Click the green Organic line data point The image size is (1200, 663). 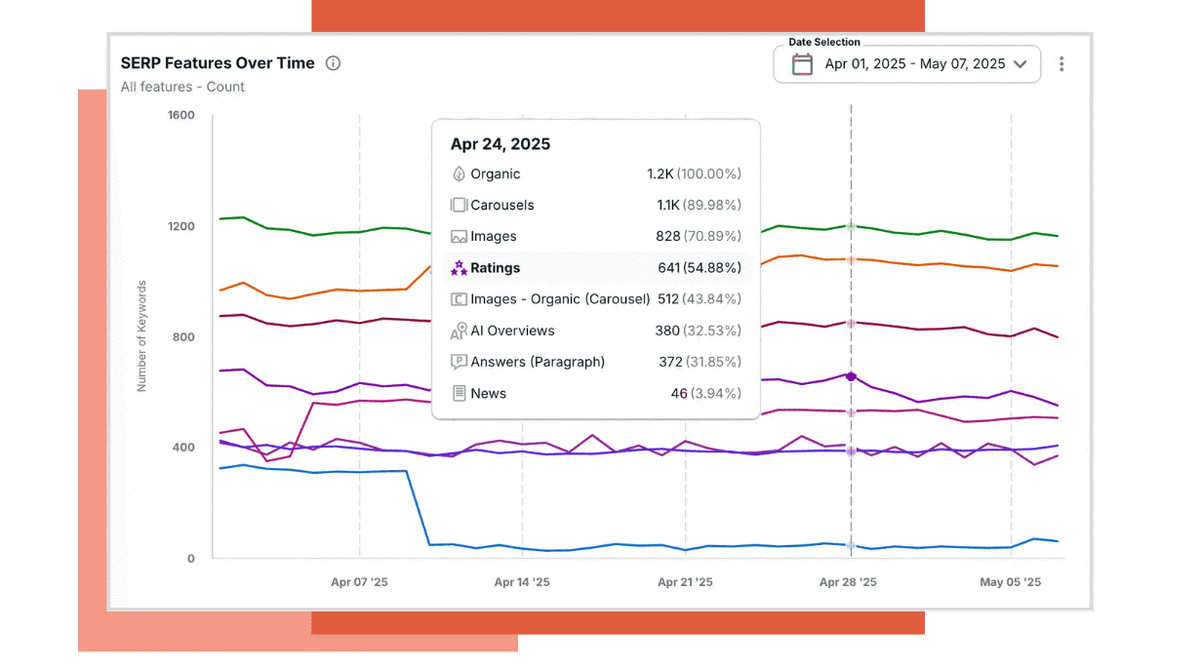(x=851, y=226)
